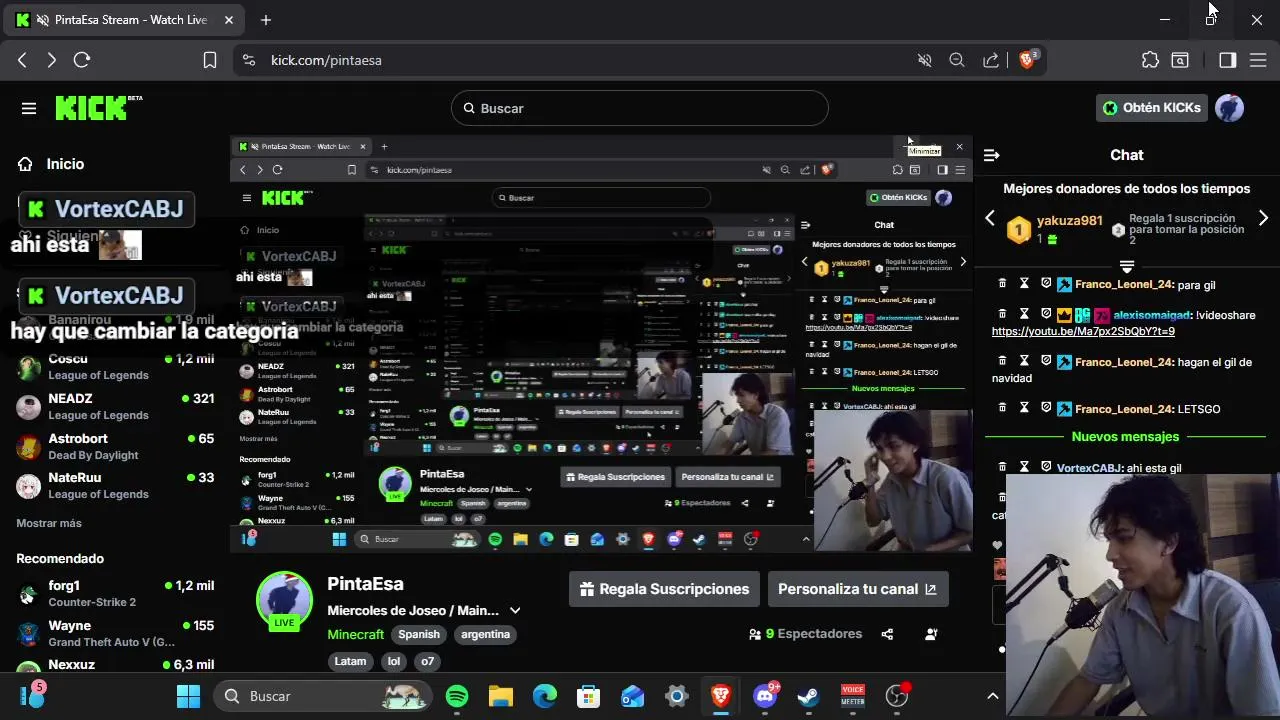This screenshot has width=1280, height=720.
Task: Open the Kick hamburger menu
Action: point(29,108)
